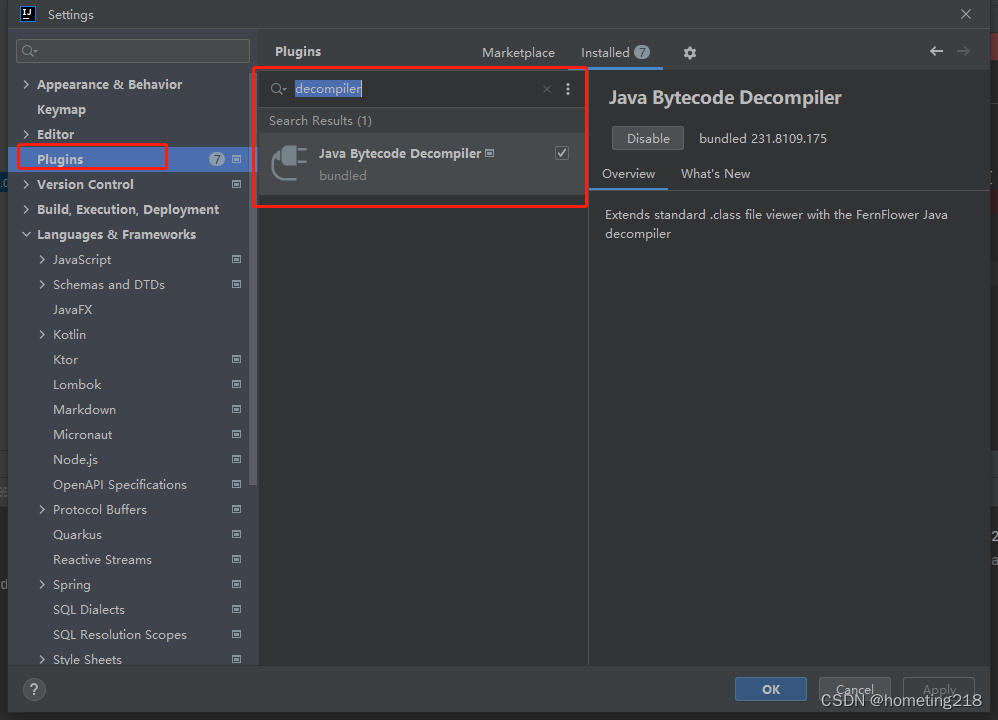Disable the Java Bytecode Decompiler plugin
The width and height of the screenshot is (998, 720).
647,138
